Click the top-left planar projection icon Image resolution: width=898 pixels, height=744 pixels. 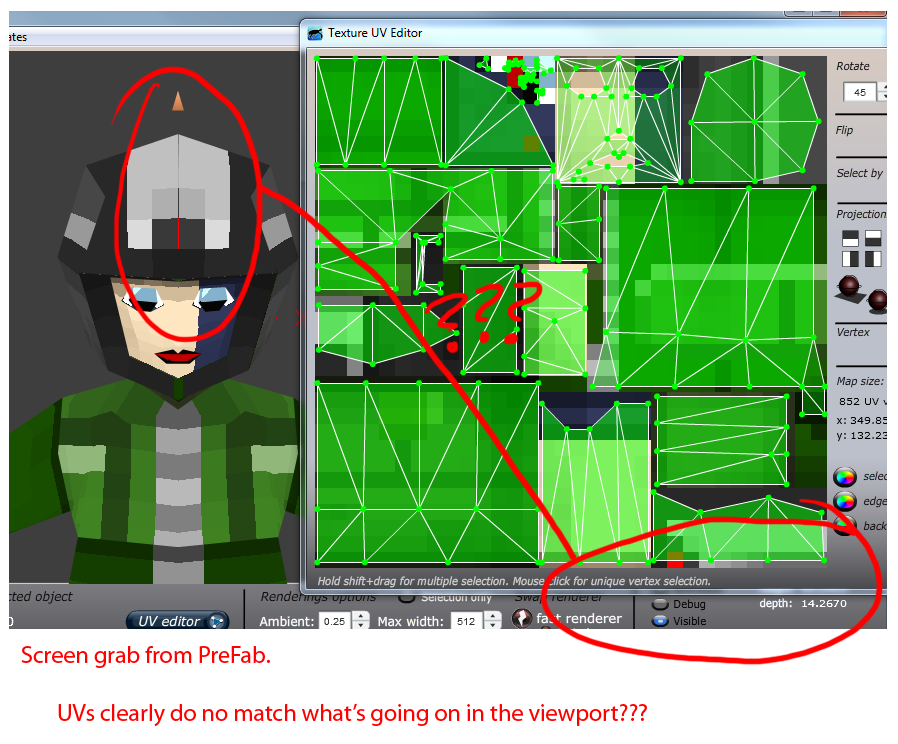(850, 238)
